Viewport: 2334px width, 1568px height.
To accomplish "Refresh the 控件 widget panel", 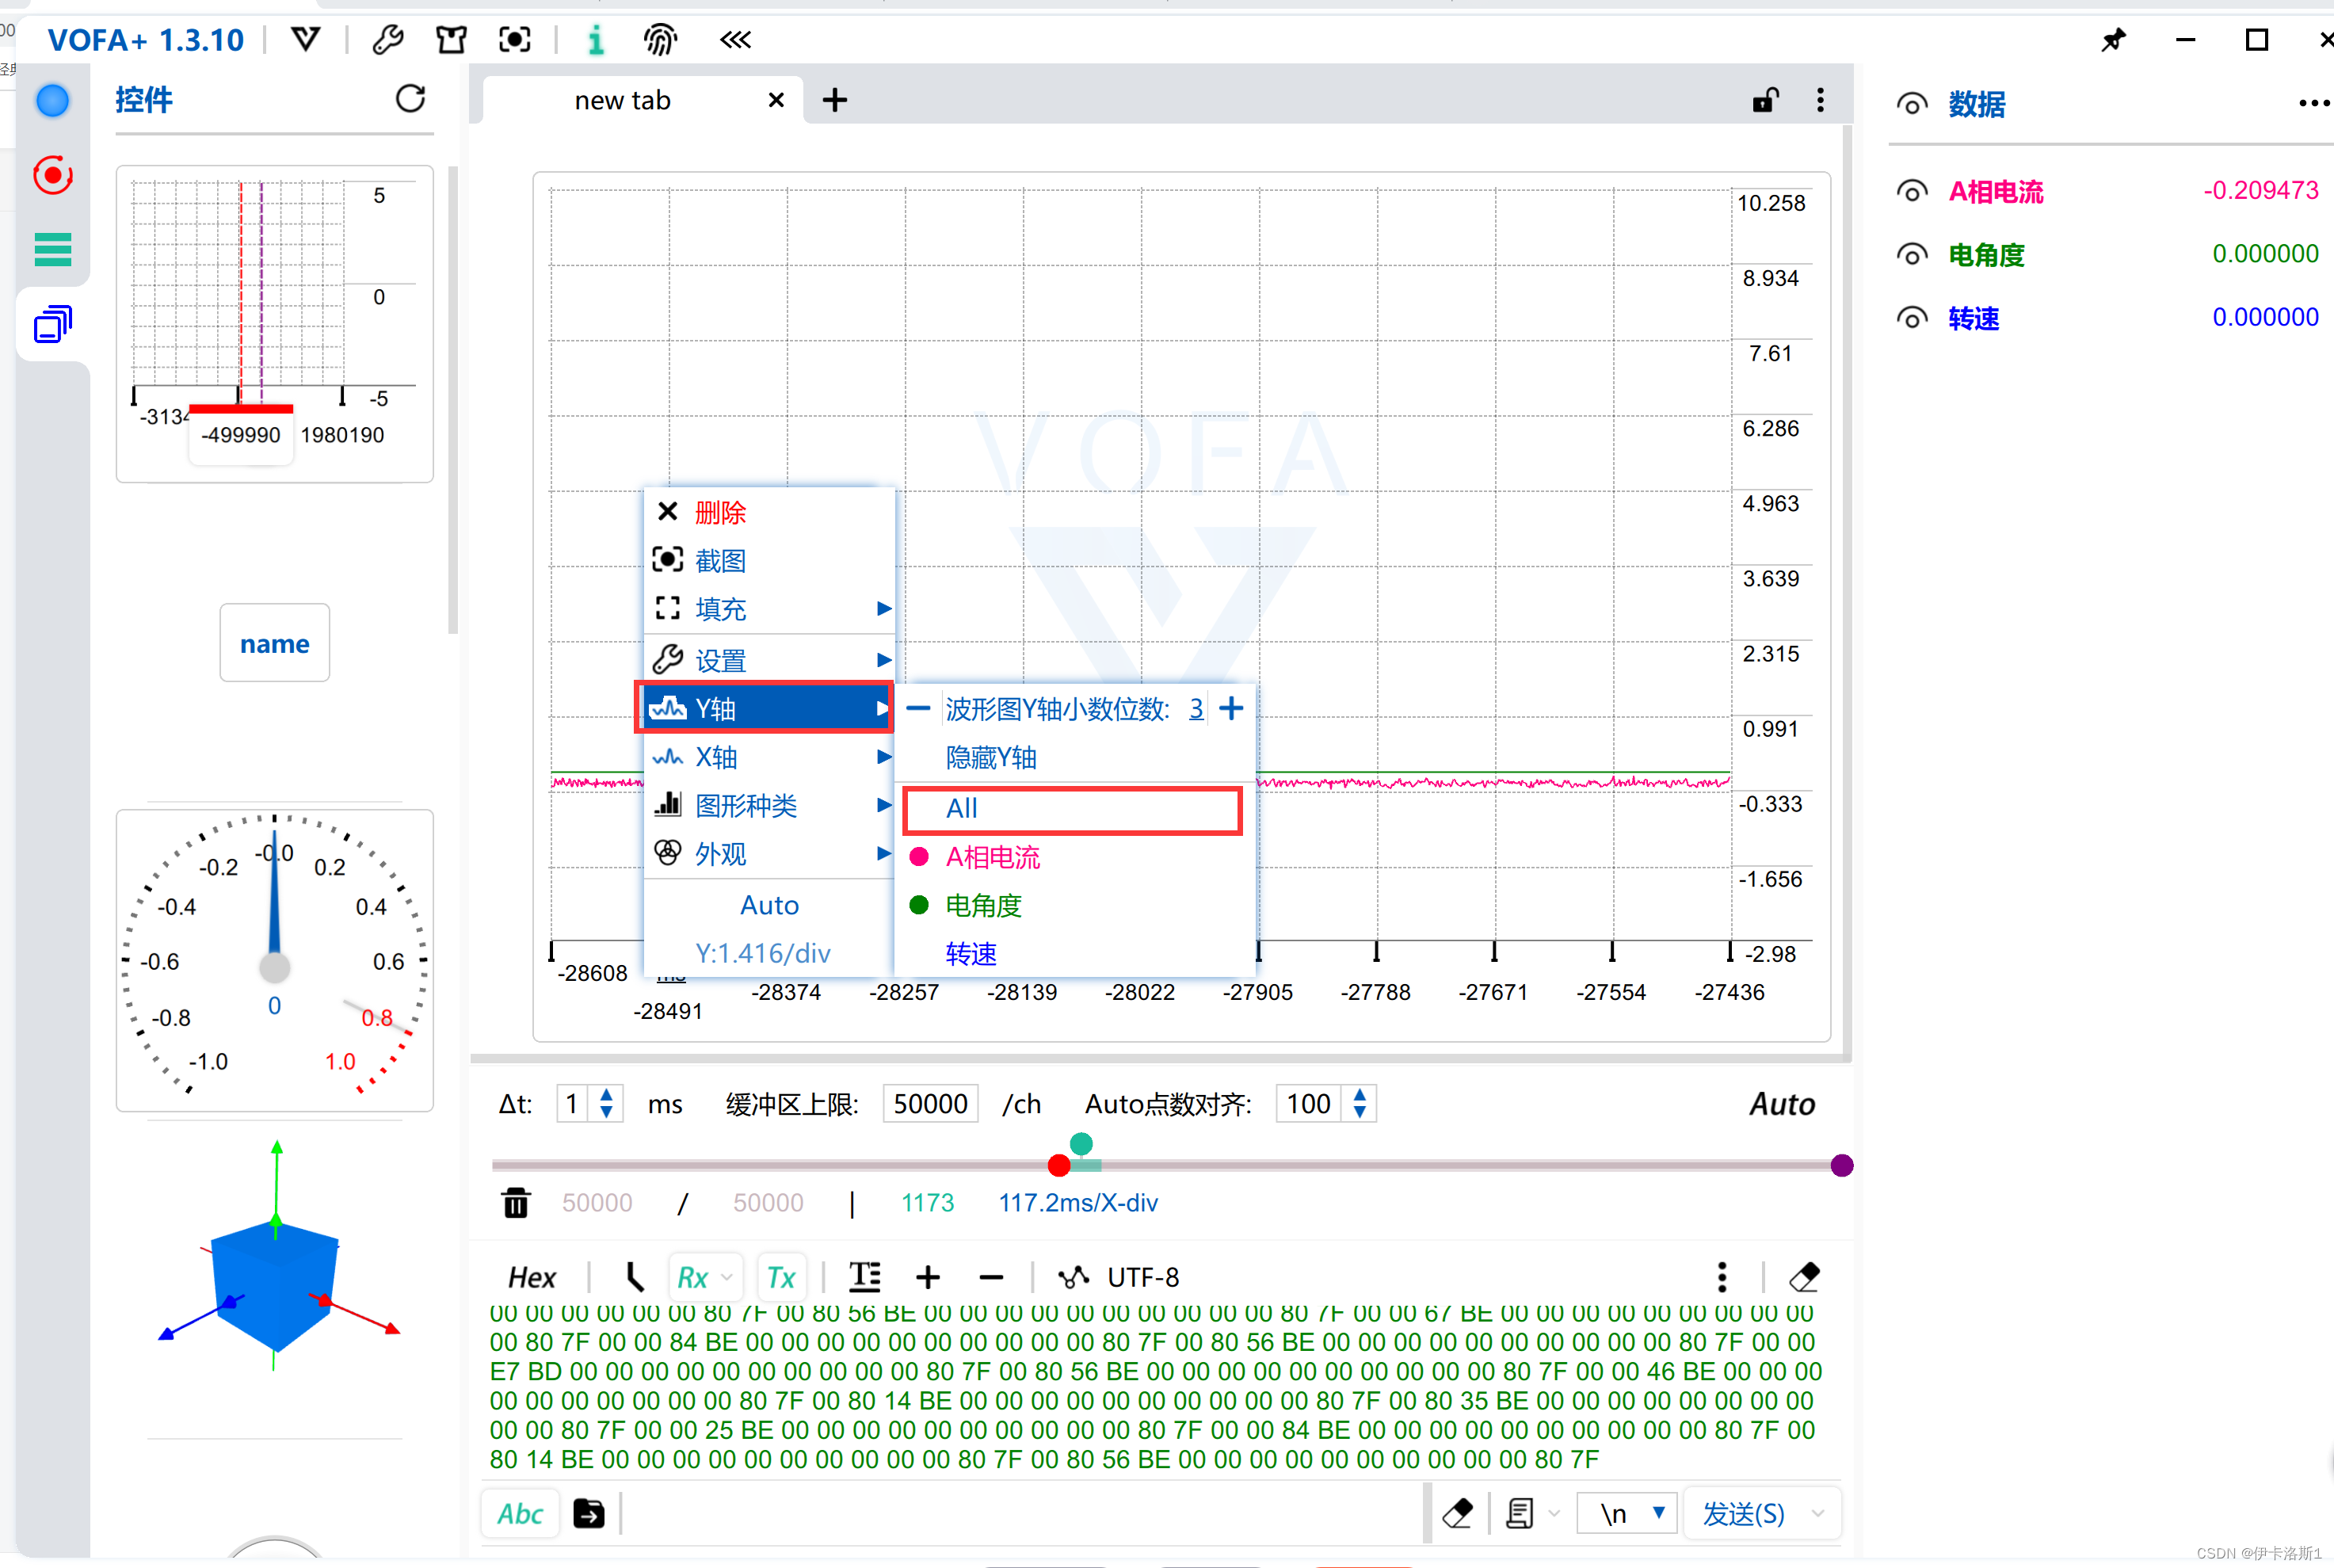I will (411, 99).
